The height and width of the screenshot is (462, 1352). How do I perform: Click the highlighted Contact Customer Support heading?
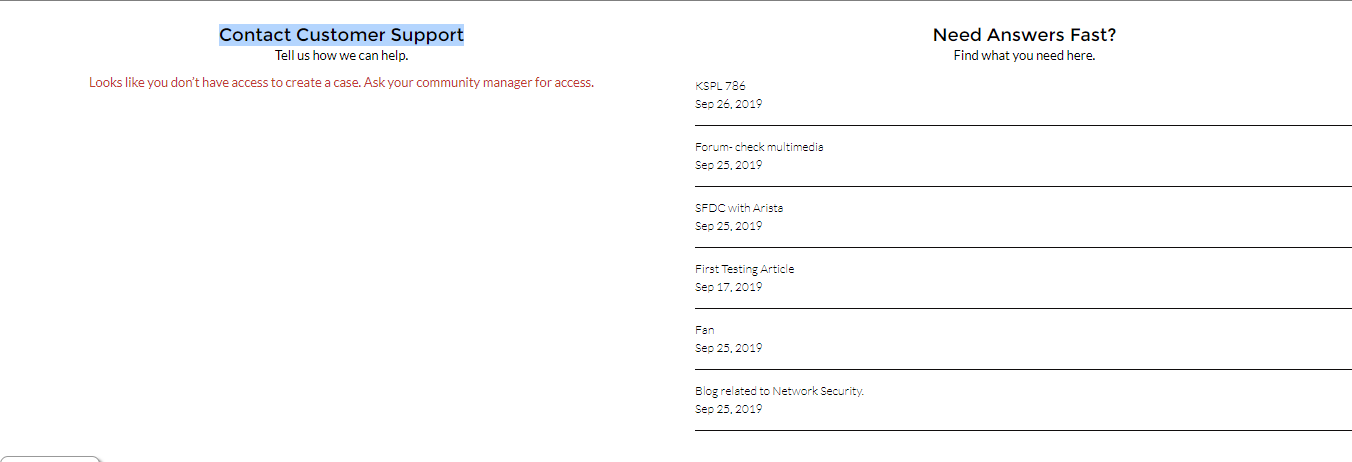pos(341,35)
